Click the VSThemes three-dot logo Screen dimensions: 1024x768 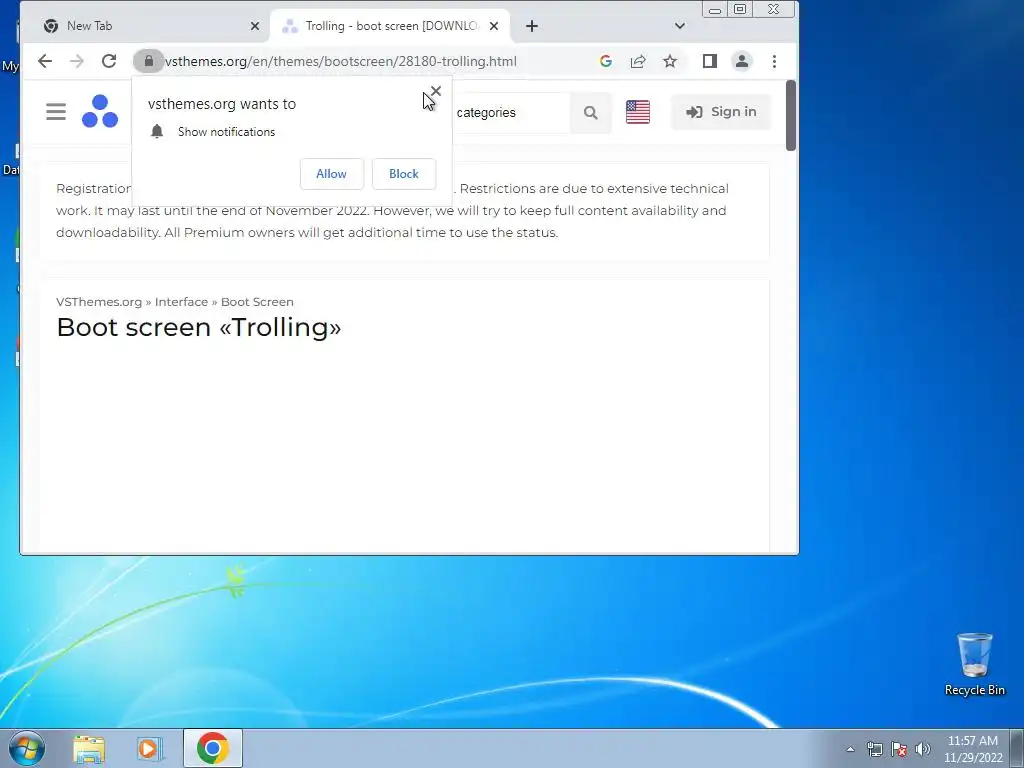click(100, 112)
